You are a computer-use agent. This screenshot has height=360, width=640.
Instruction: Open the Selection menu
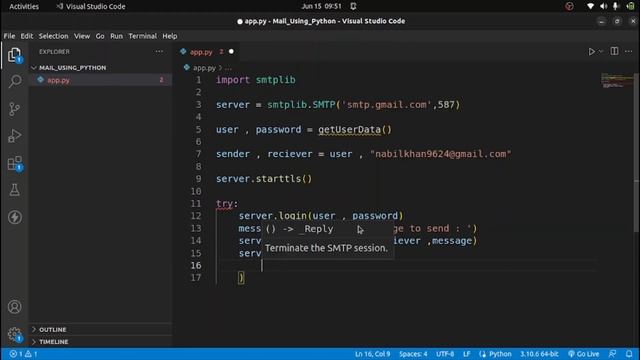[x=53, y=36]
